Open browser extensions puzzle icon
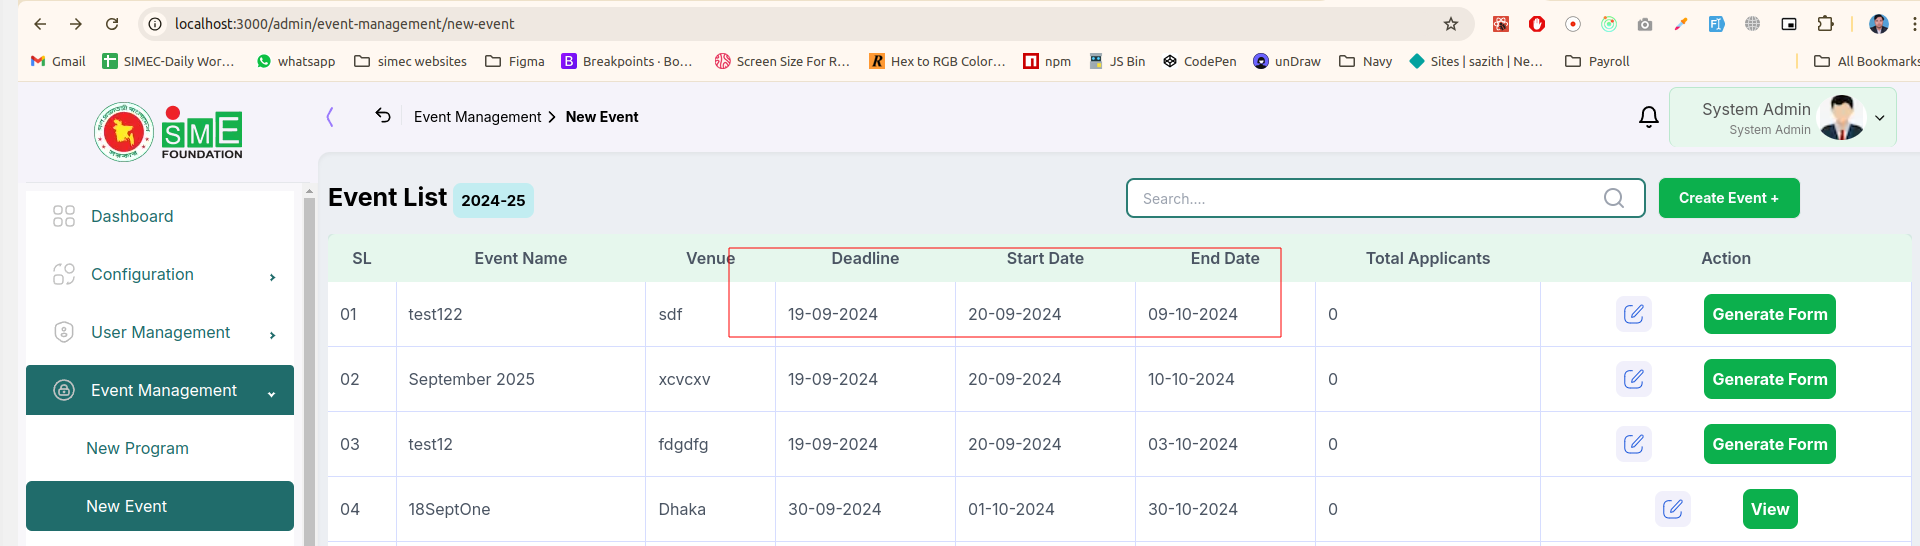This screenshot has height=546, width=1920. point(1825,24)
